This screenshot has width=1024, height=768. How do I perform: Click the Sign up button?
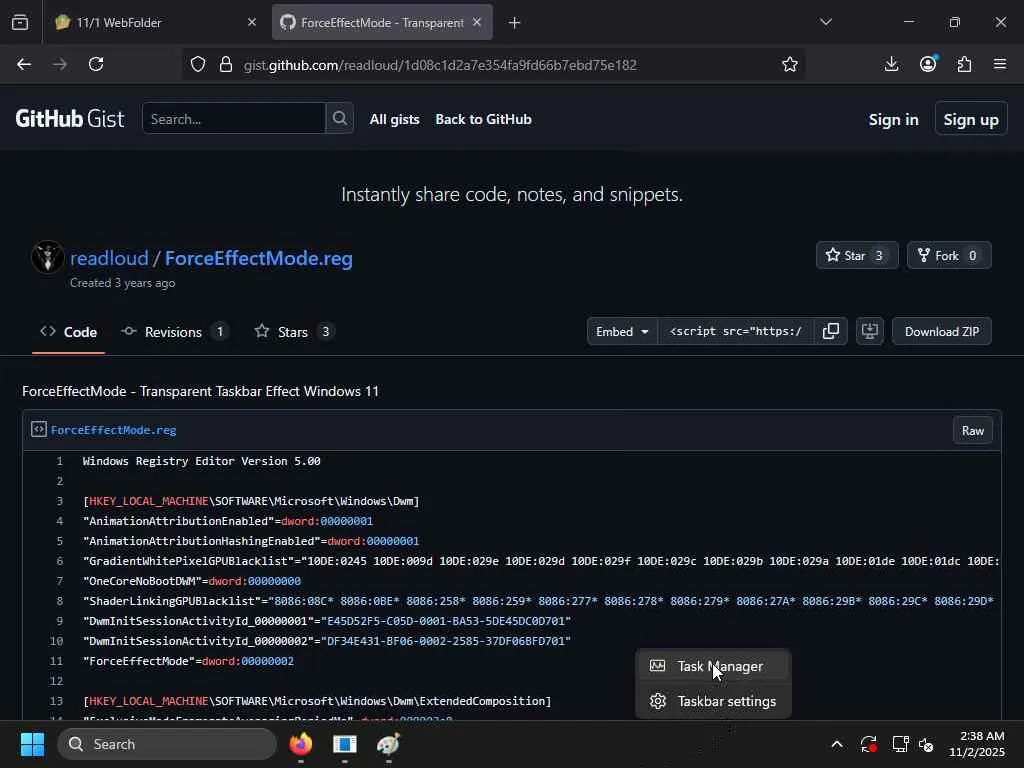pos(971,119)
